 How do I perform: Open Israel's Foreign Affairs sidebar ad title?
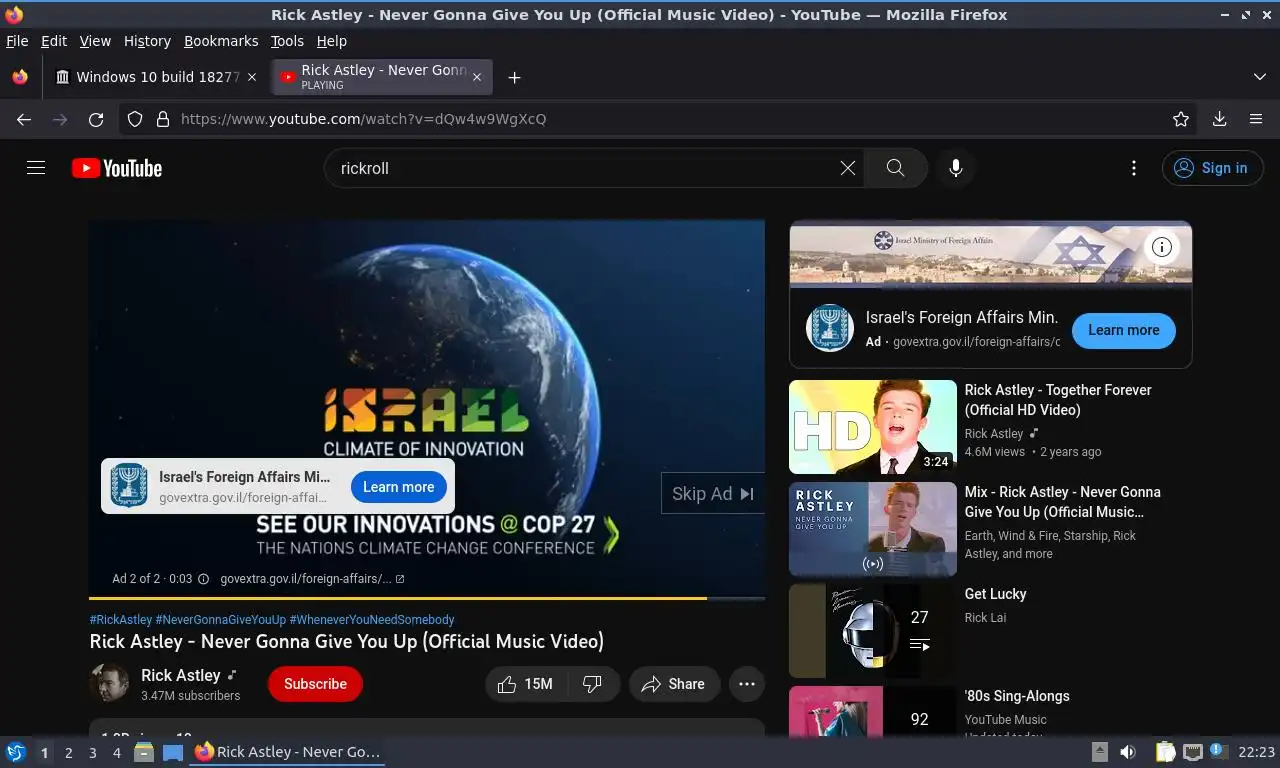(x=962, y=317)
